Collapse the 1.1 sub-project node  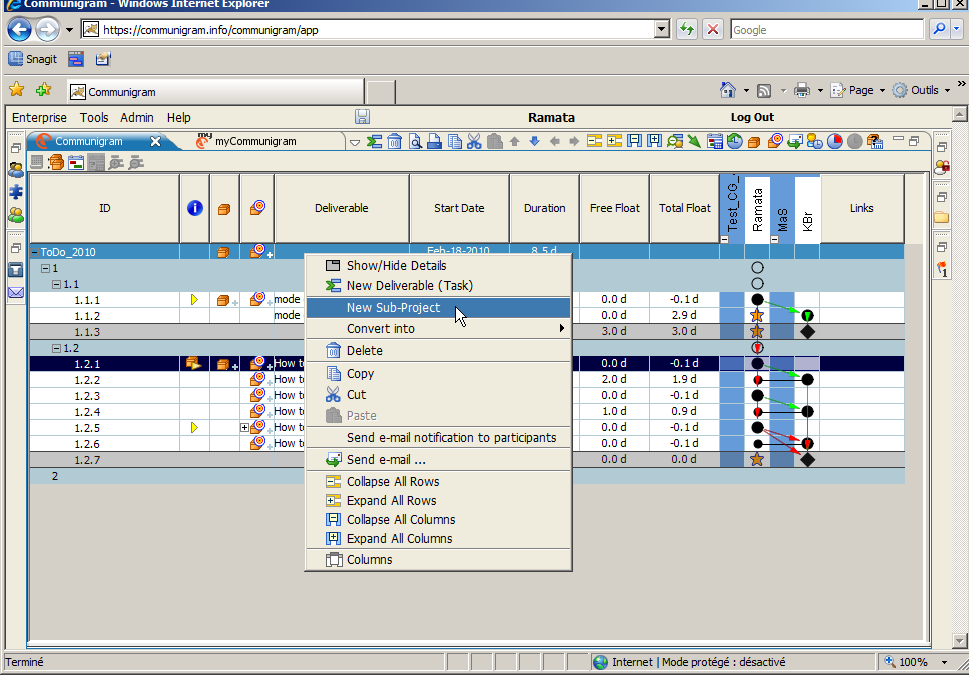point(56,284)
